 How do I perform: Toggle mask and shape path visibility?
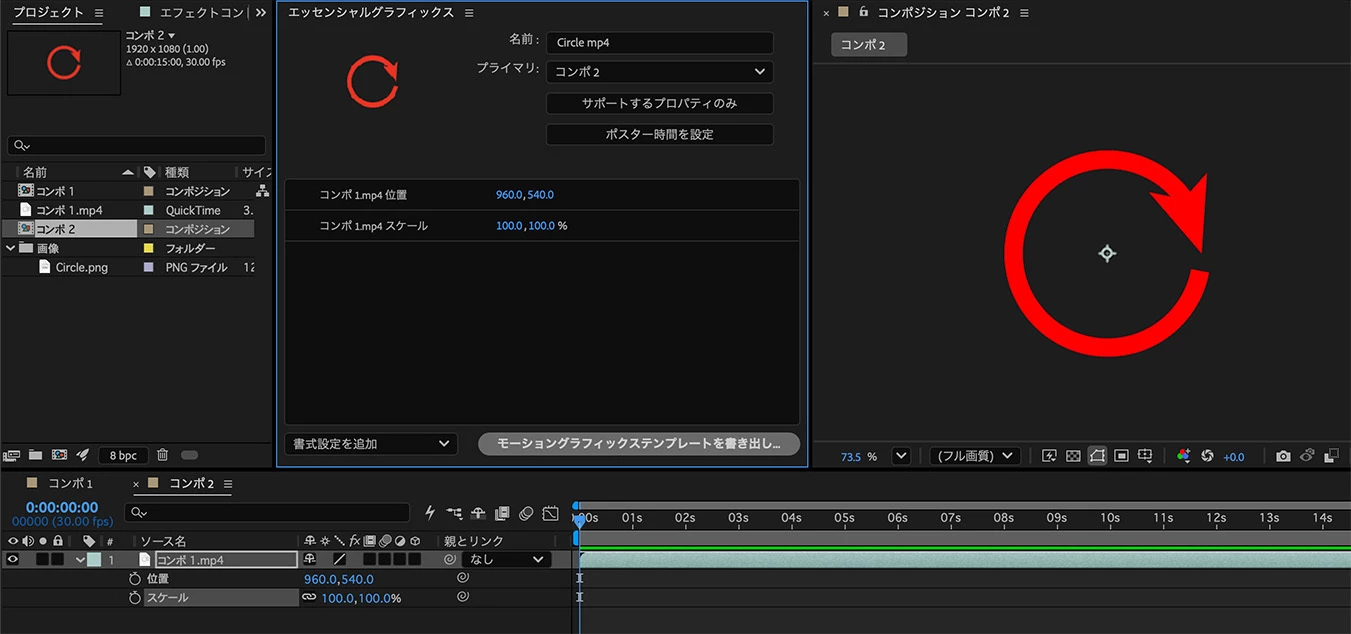tap(1097, 456)
